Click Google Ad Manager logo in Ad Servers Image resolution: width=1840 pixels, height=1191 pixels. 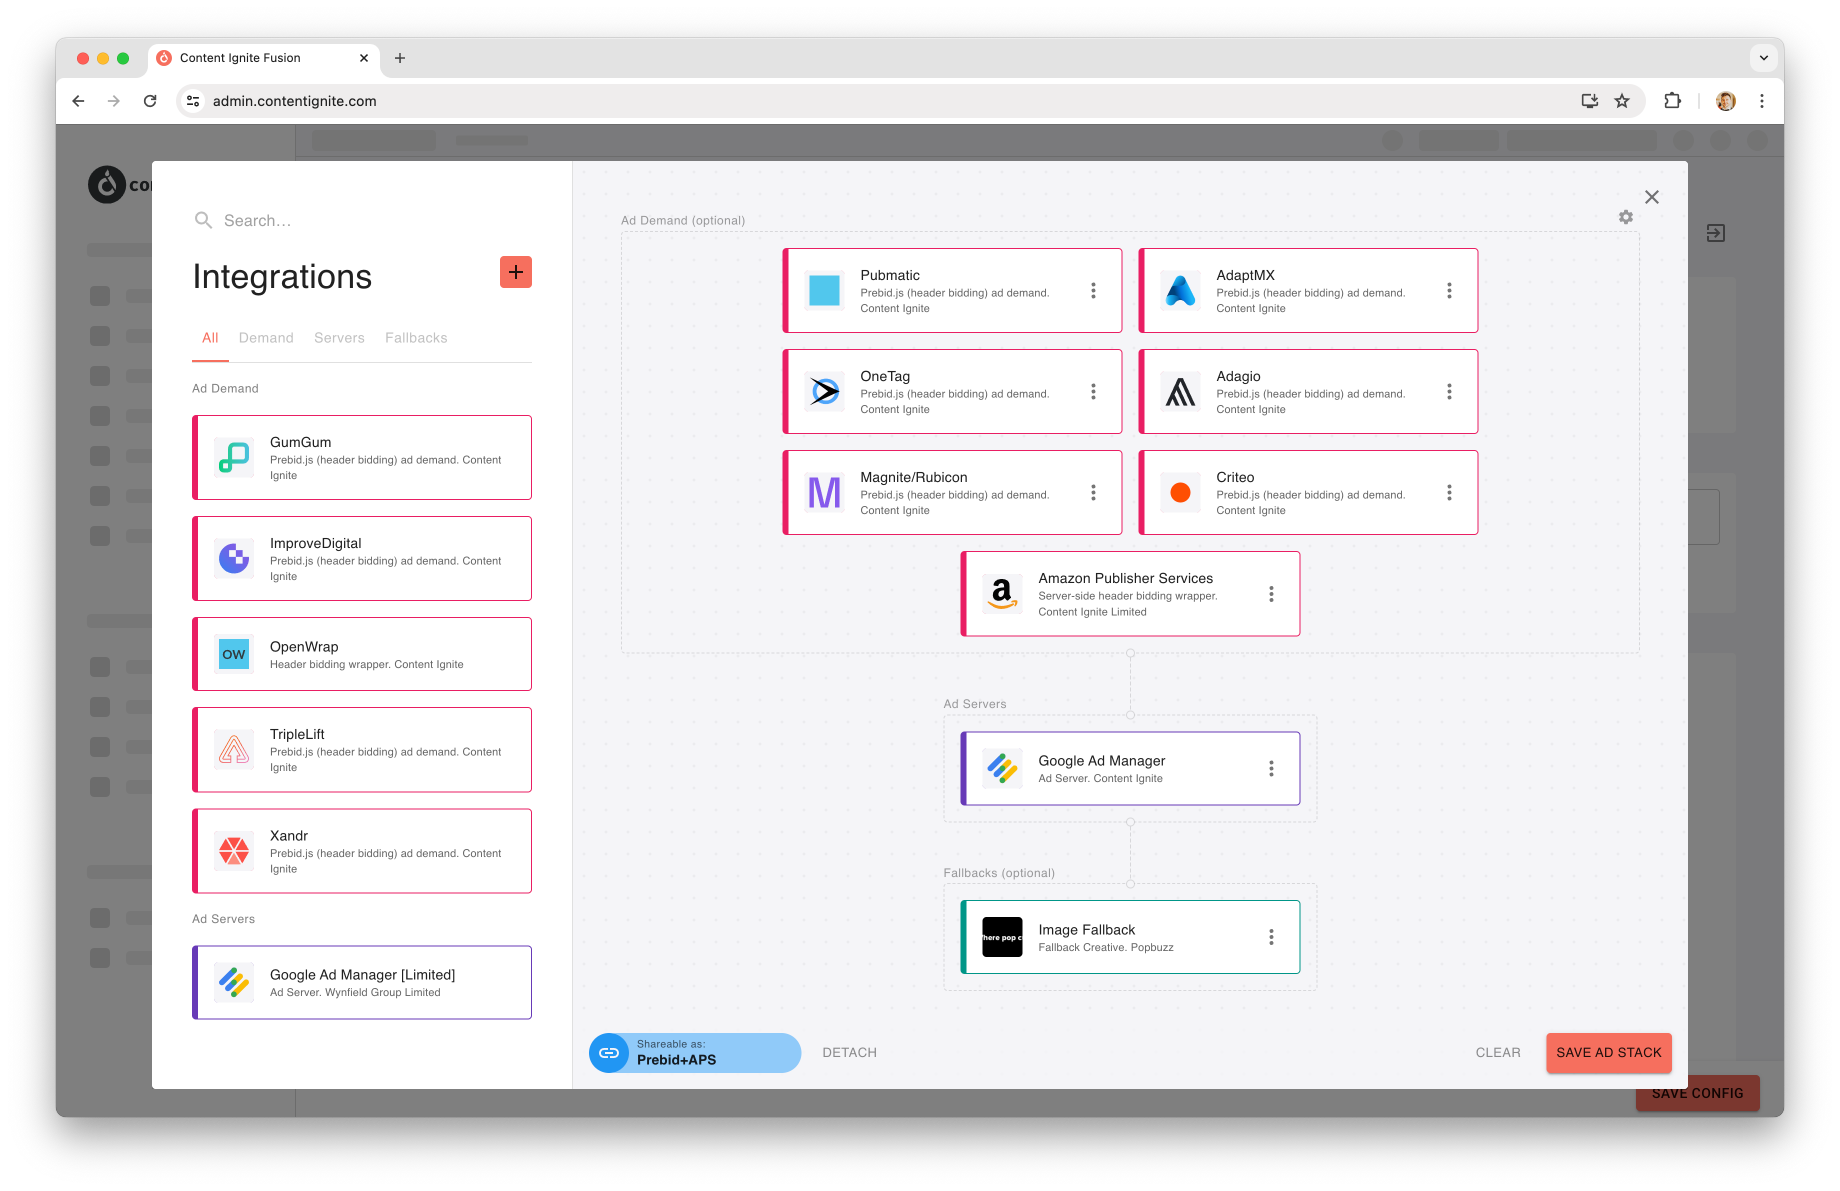coord(1002,768)
